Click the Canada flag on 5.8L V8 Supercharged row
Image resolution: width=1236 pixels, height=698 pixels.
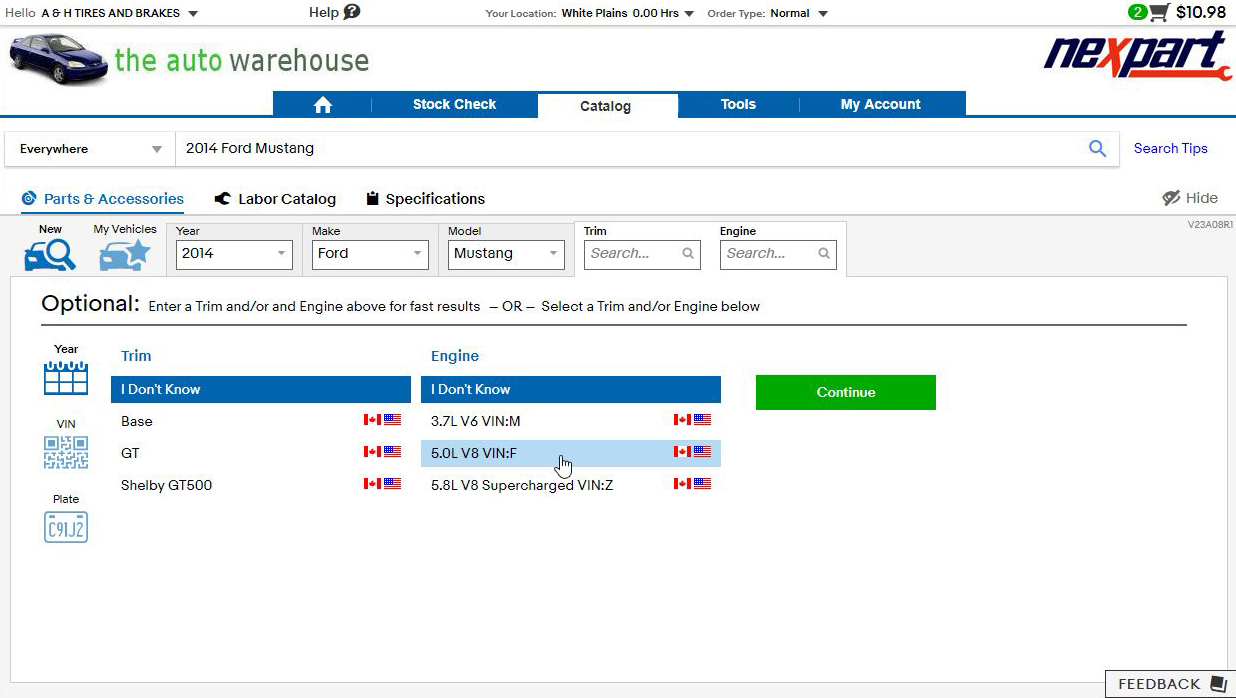coord(683,484)
